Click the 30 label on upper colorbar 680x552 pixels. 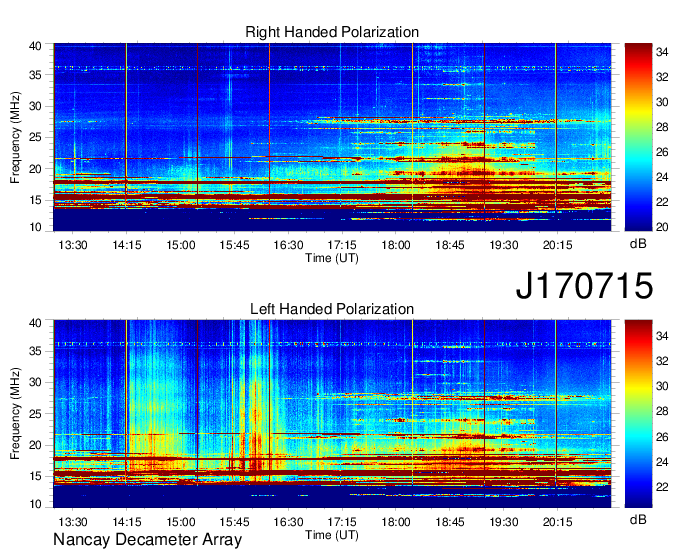point(662,102)
